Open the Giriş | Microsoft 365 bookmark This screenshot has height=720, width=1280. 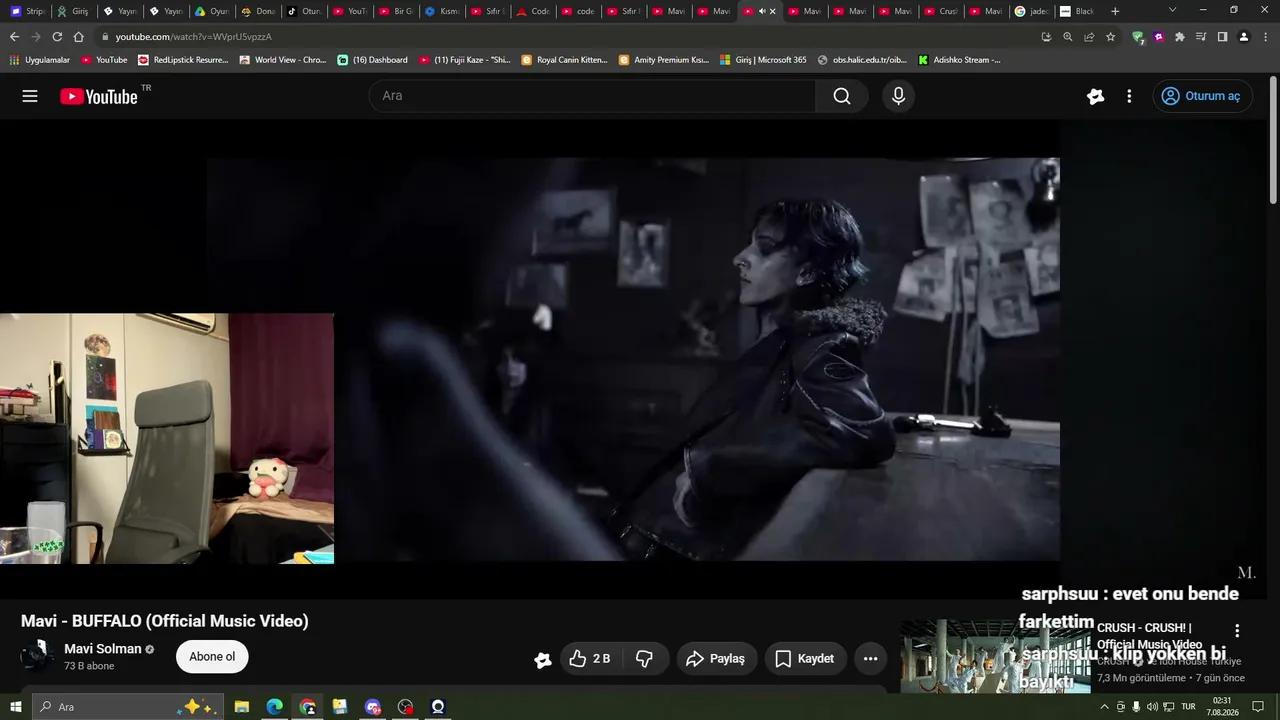pyautogui.click(x=763, y=60)
